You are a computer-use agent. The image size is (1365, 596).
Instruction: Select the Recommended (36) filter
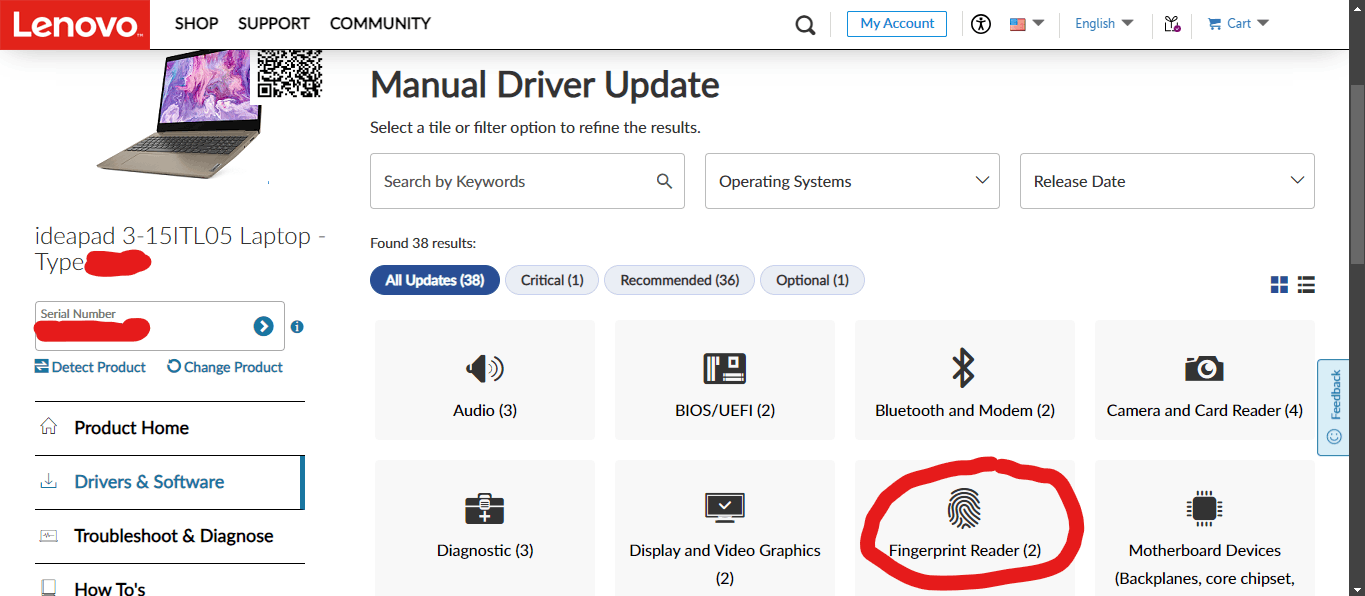[680, 280]
